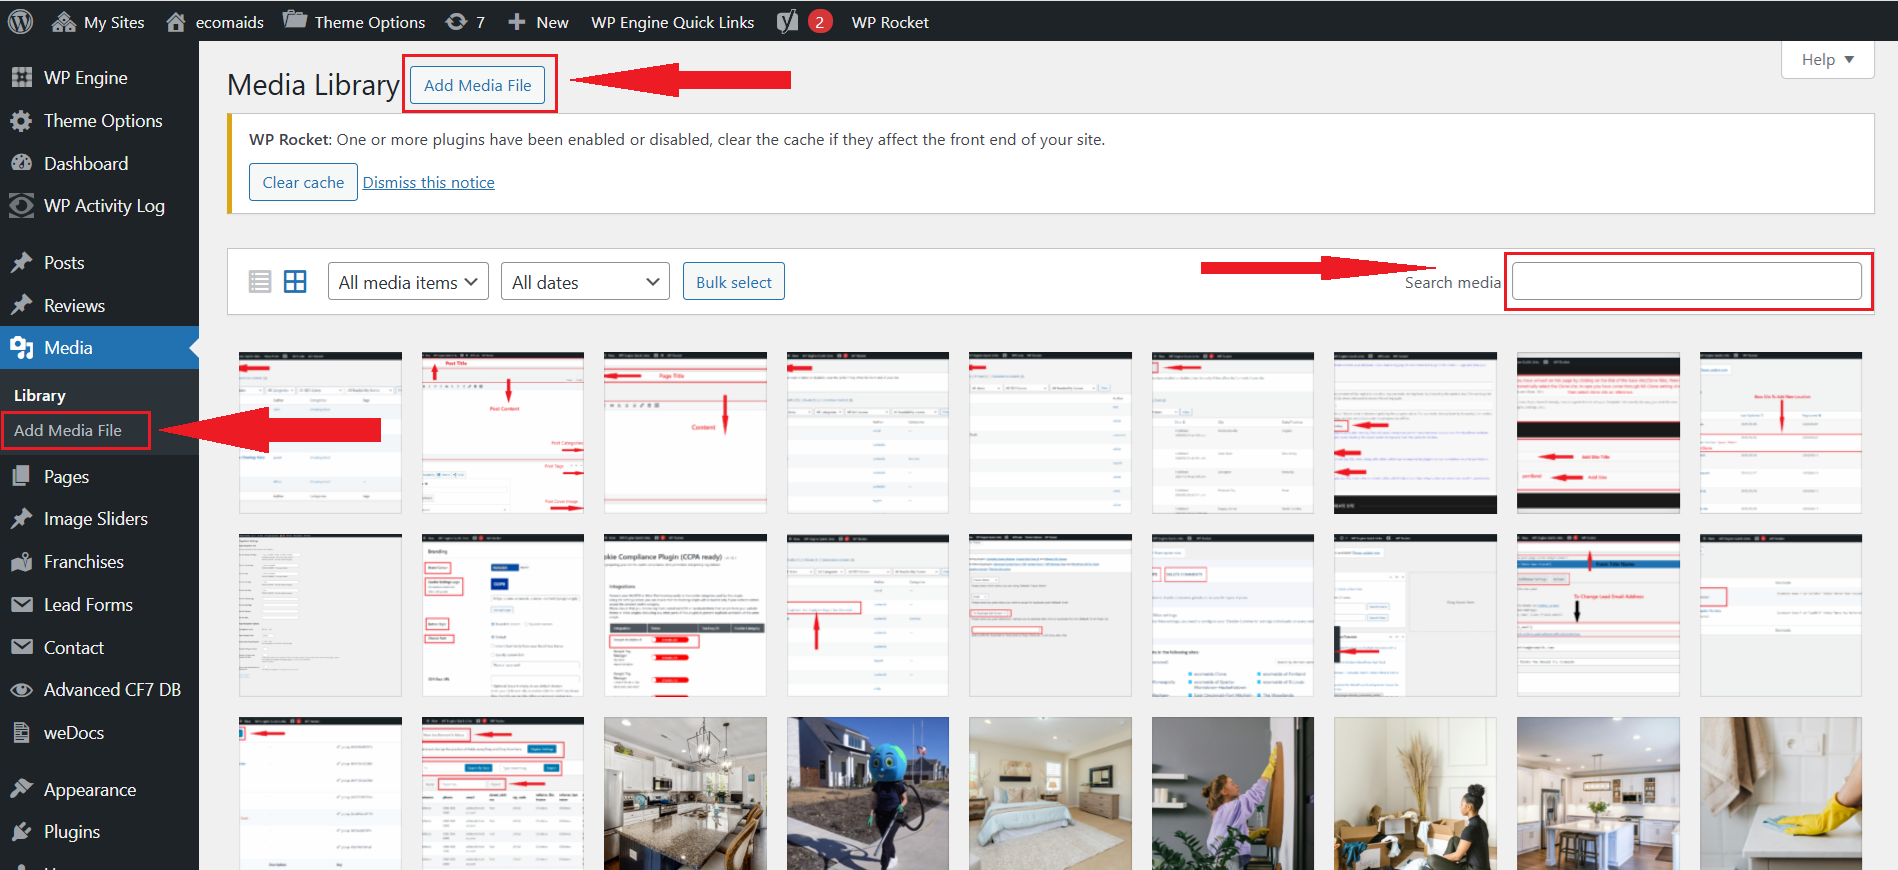Open Plugins in sidebar

pyautogui.click(x=99, y=832)
